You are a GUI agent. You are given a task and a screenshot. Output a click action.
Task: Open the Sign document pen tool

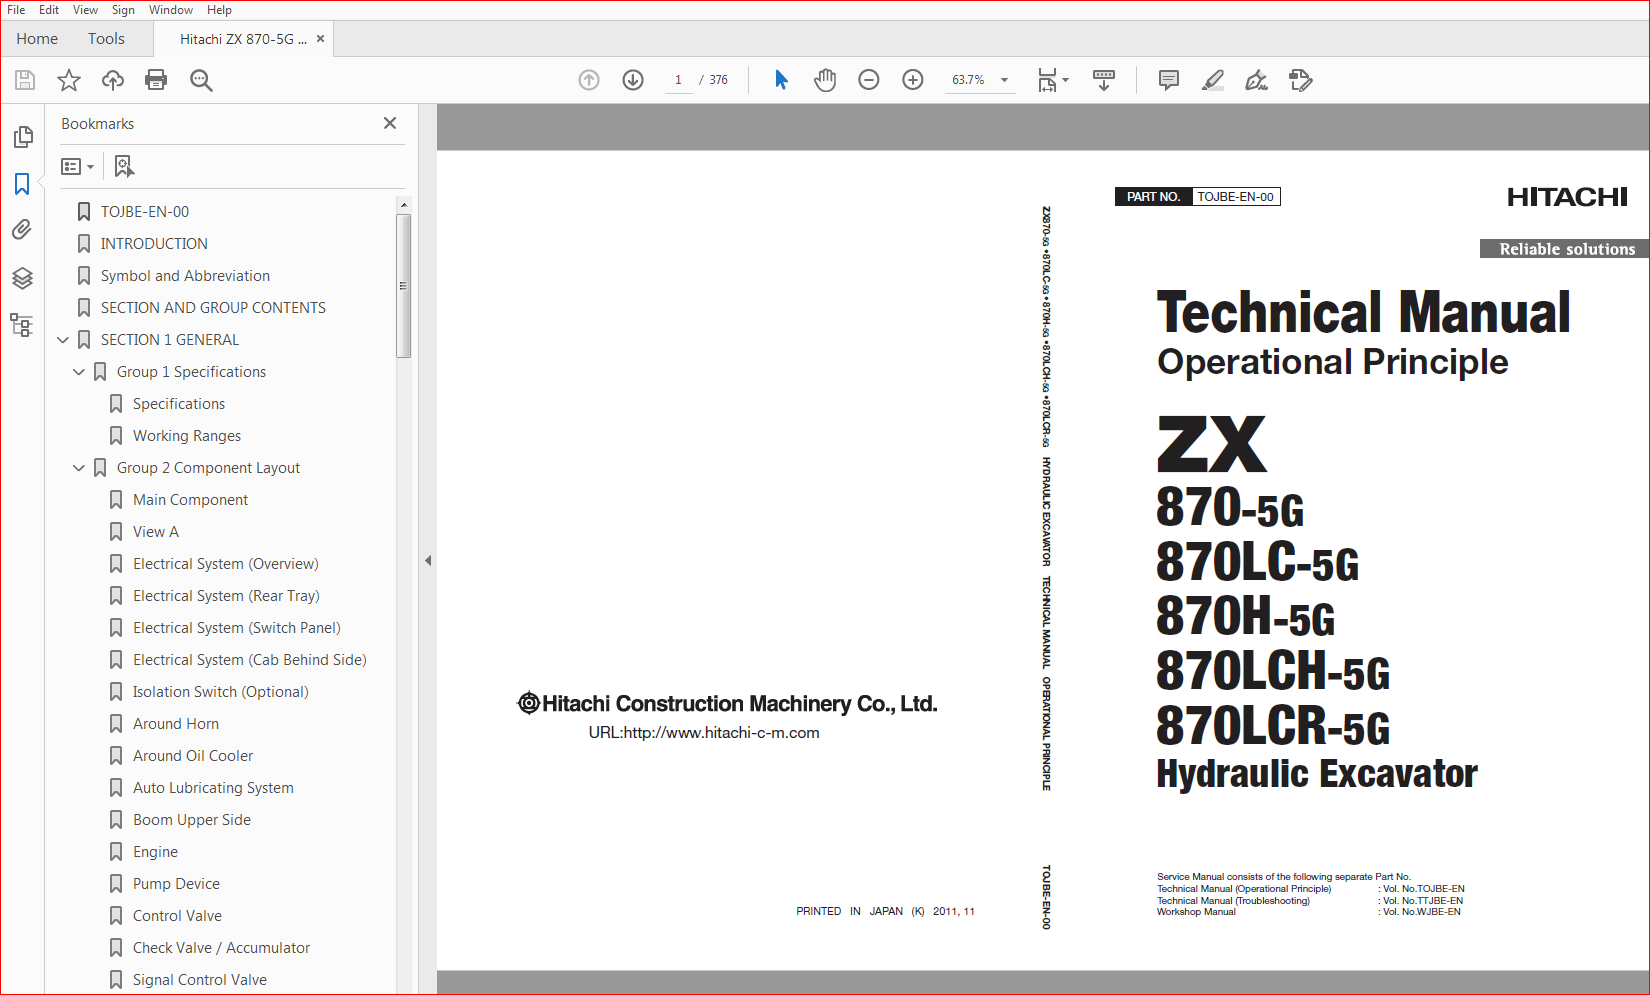pos(1257,80)
